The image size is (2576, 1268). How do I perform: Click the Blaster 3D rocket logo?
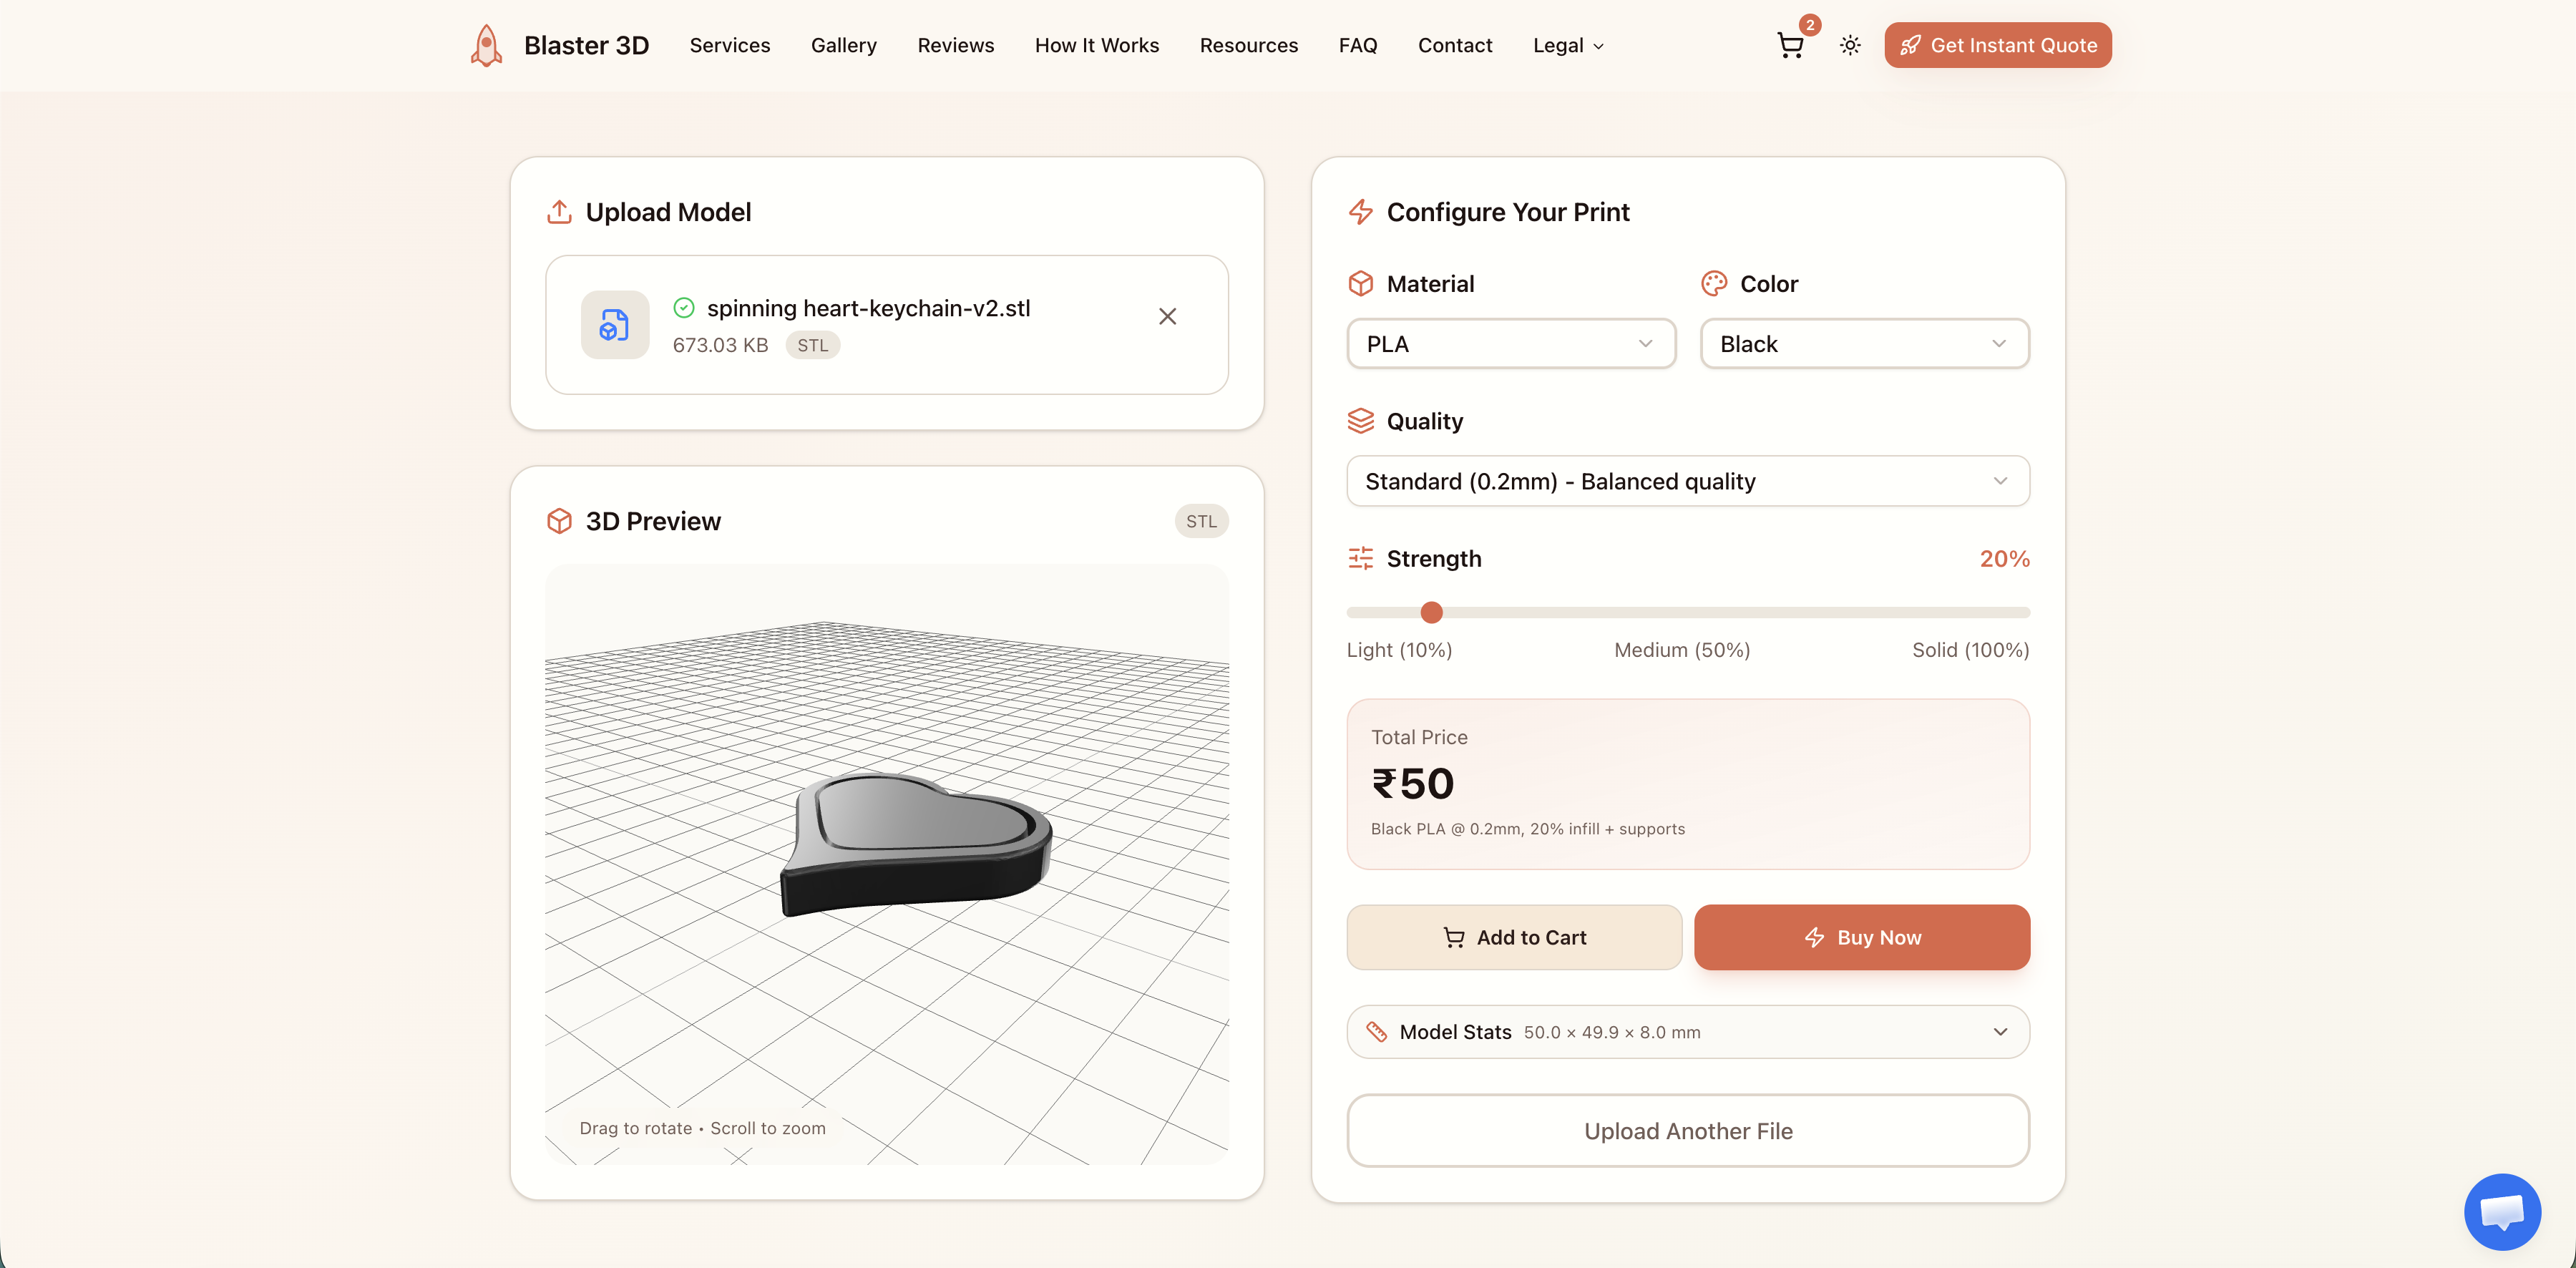click(486, 45)
